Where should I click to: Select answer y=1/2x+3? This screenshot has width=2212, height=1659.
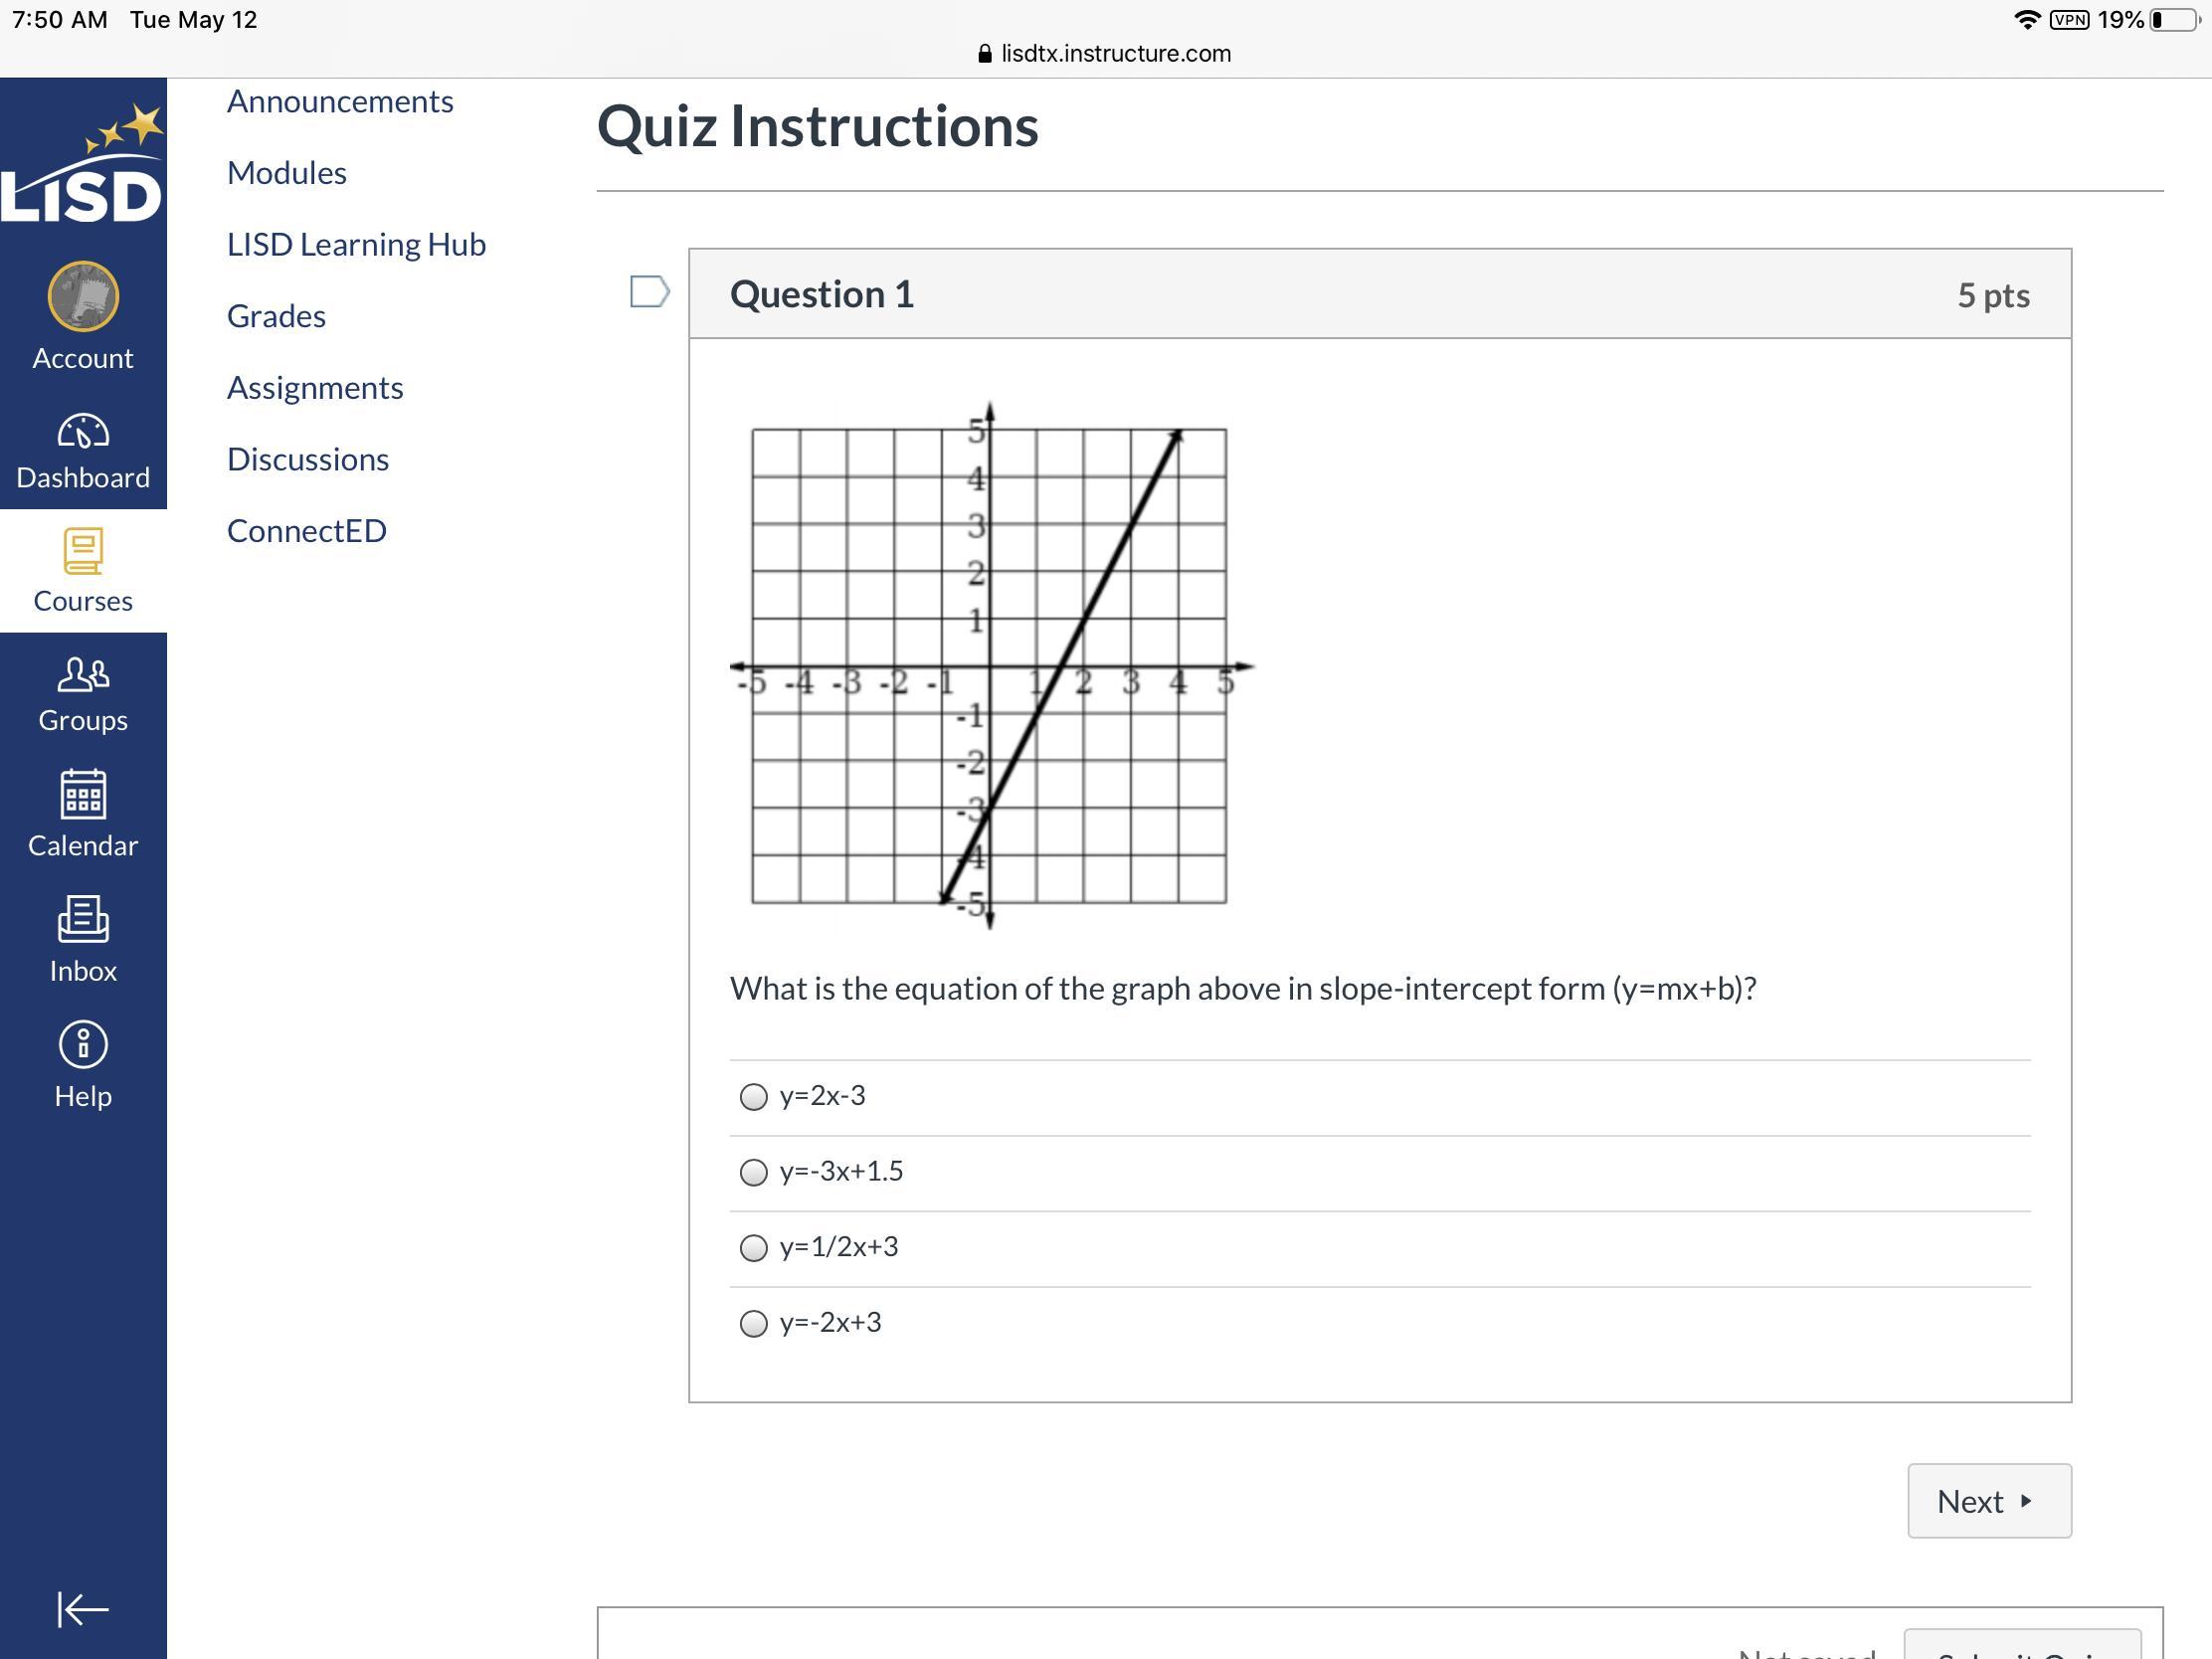click(753, 1248)
